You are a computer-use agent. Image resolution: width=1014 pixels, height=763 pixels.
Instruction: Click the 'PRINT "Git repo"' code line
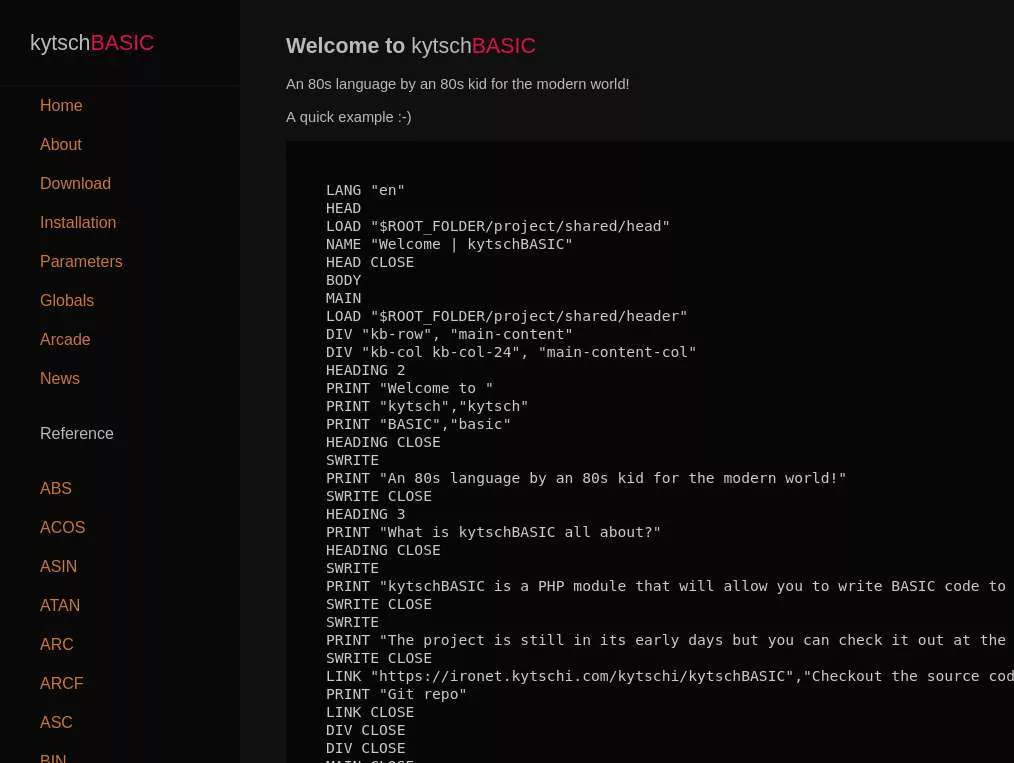396,694
